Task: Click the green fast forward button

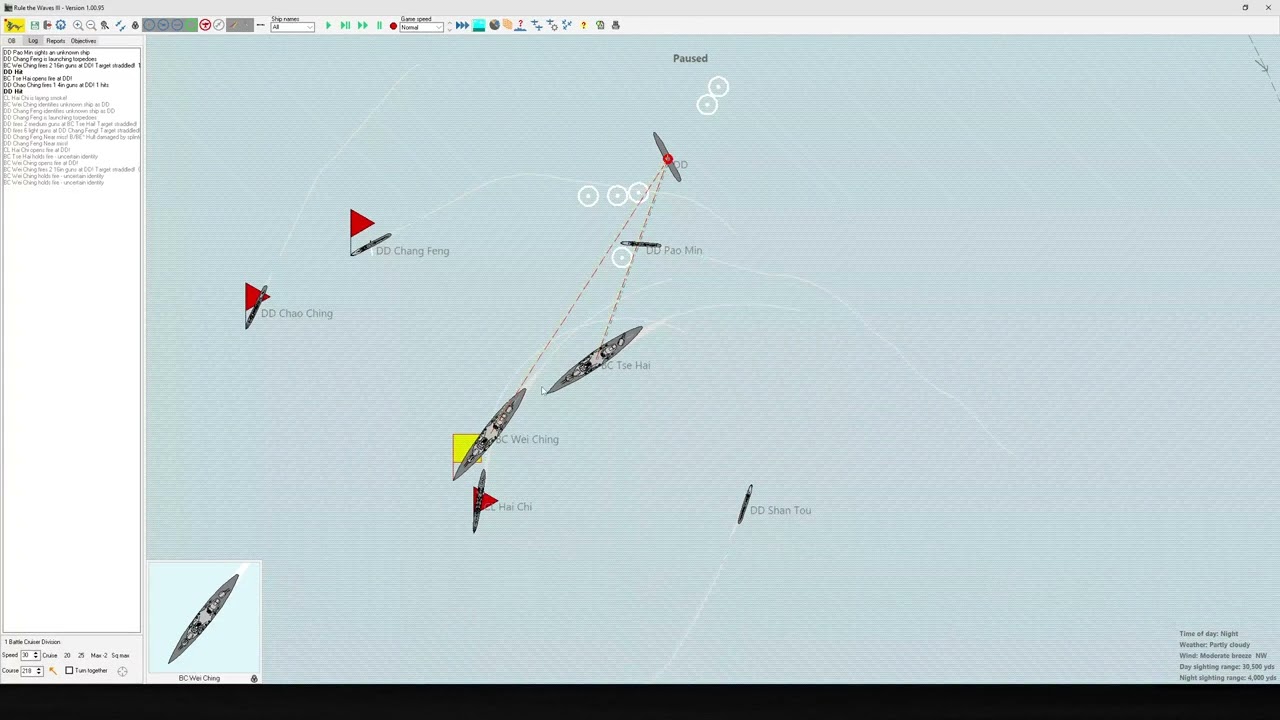Action: 362,25
